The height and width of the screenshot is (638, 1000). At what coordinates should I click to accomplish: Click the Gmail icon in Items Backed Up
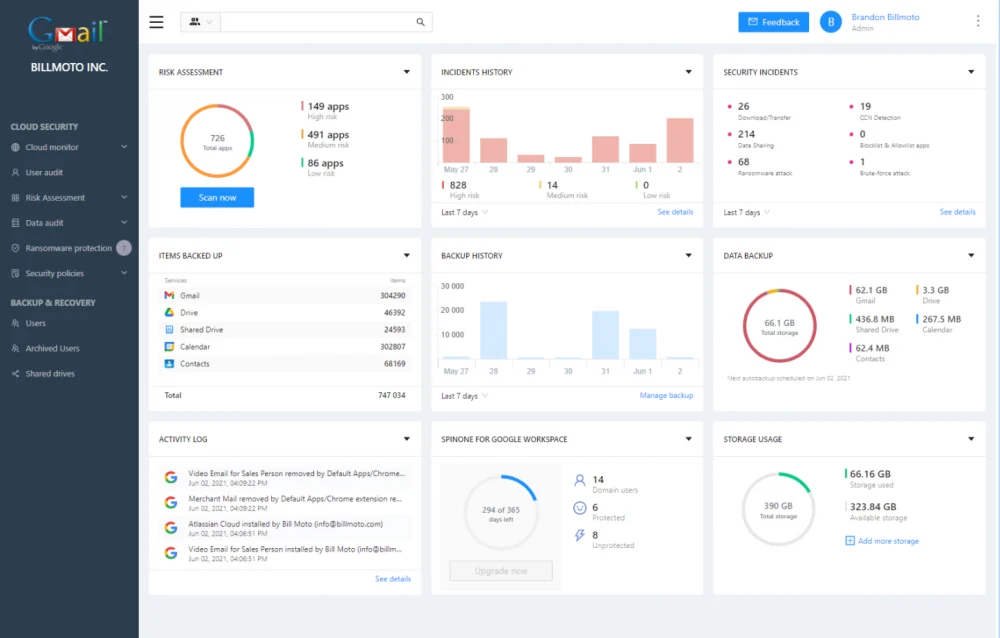[169, 295]
